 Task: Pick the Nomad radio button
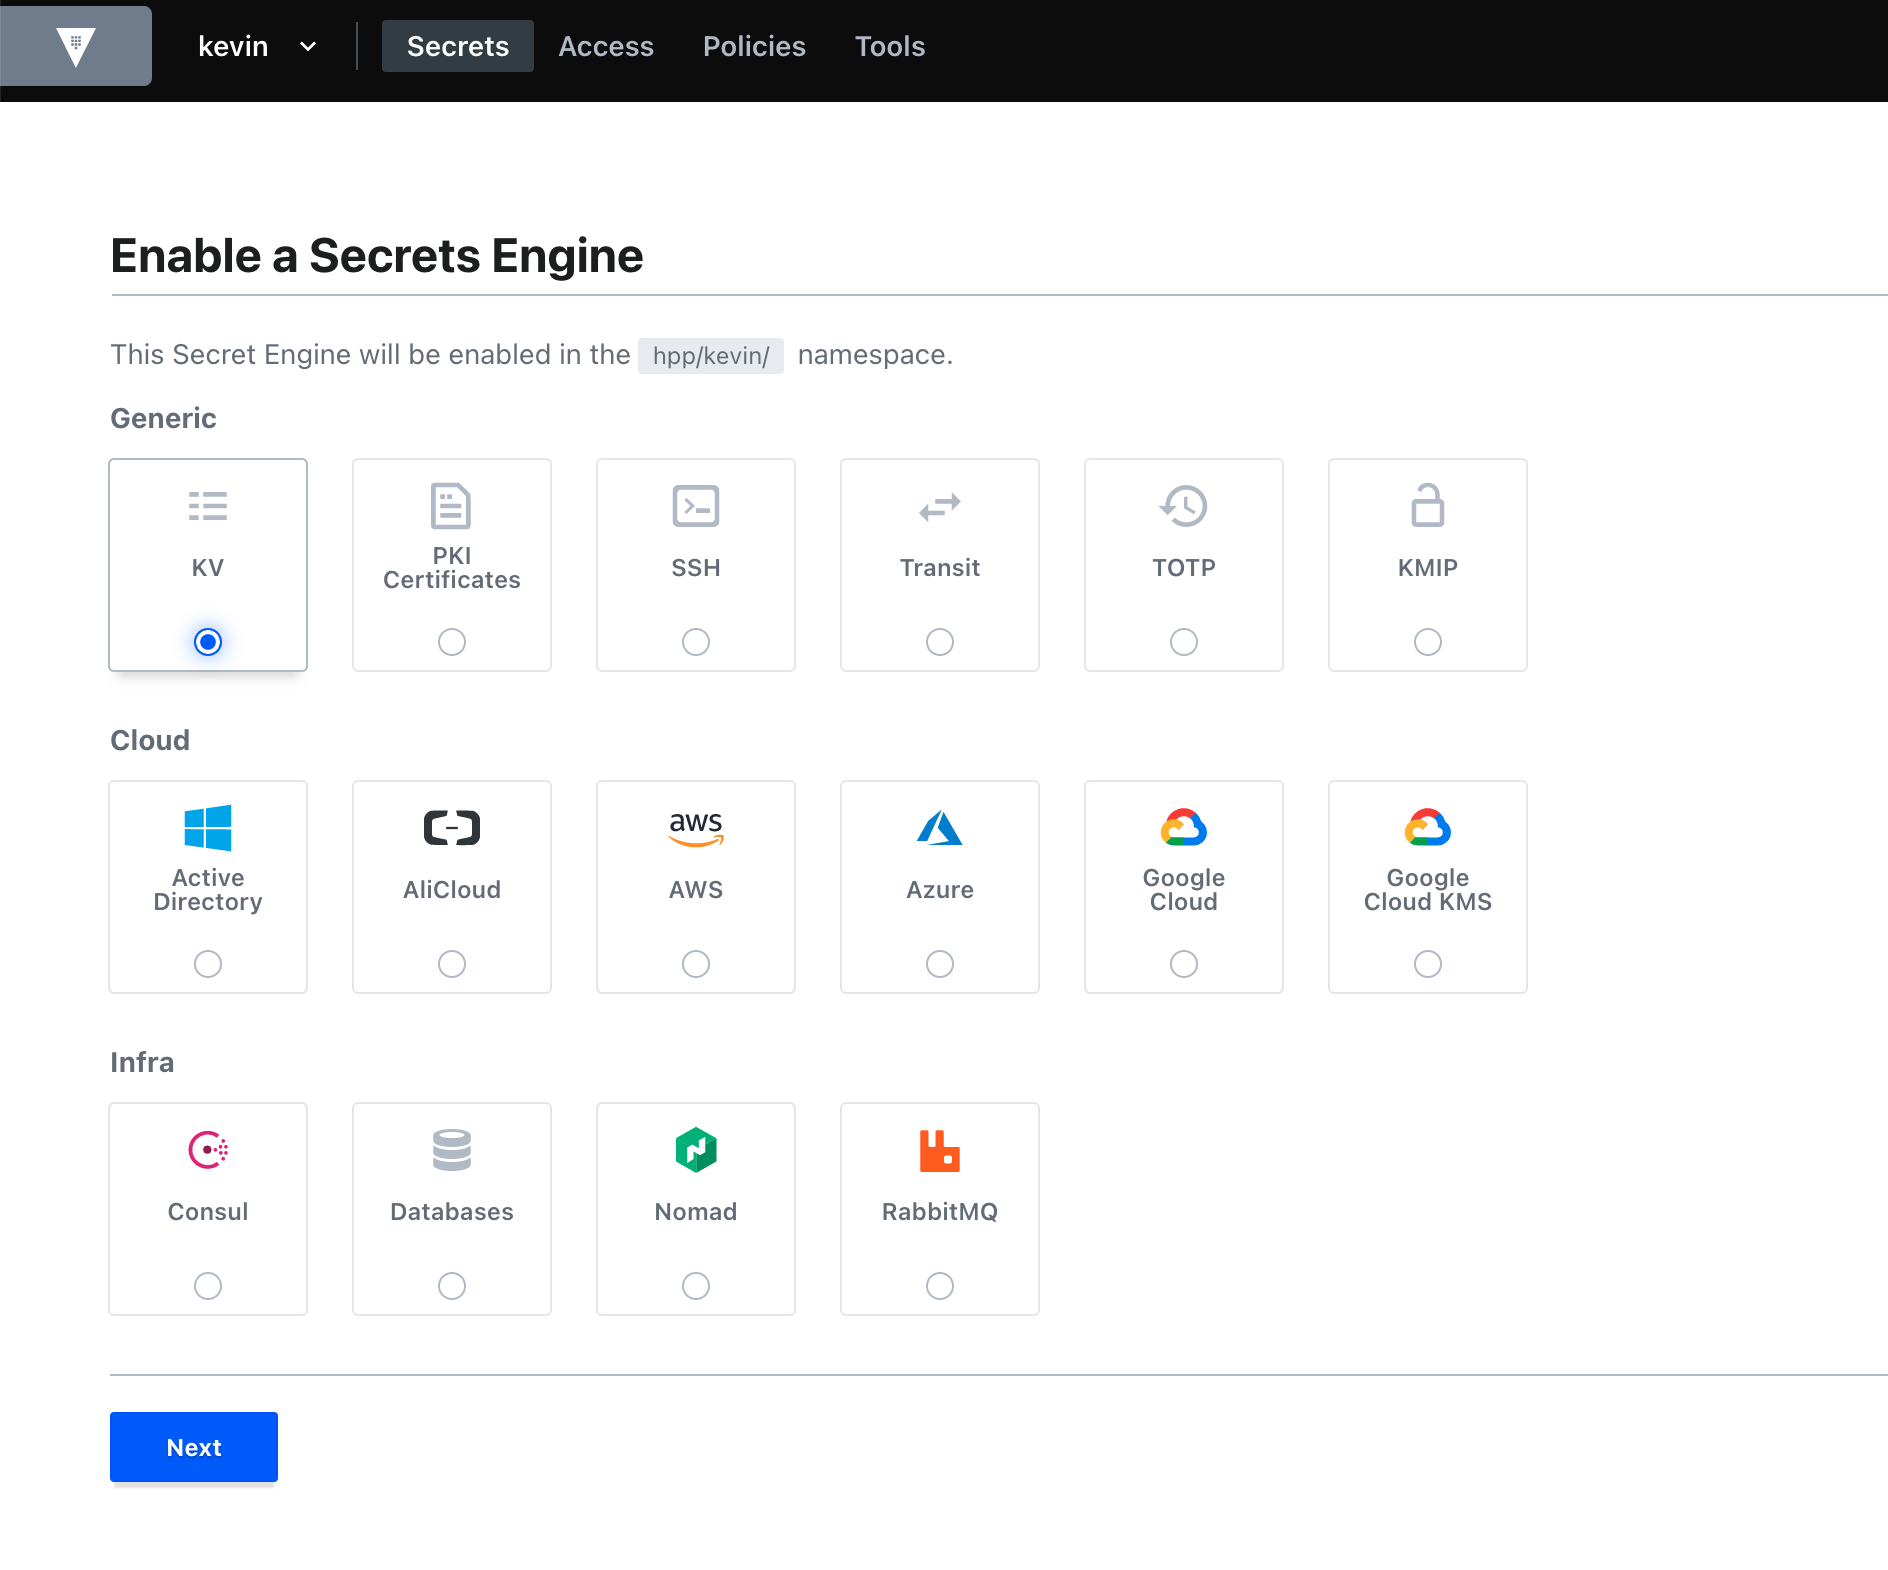pyautogui.click(x=696, y=1286)
